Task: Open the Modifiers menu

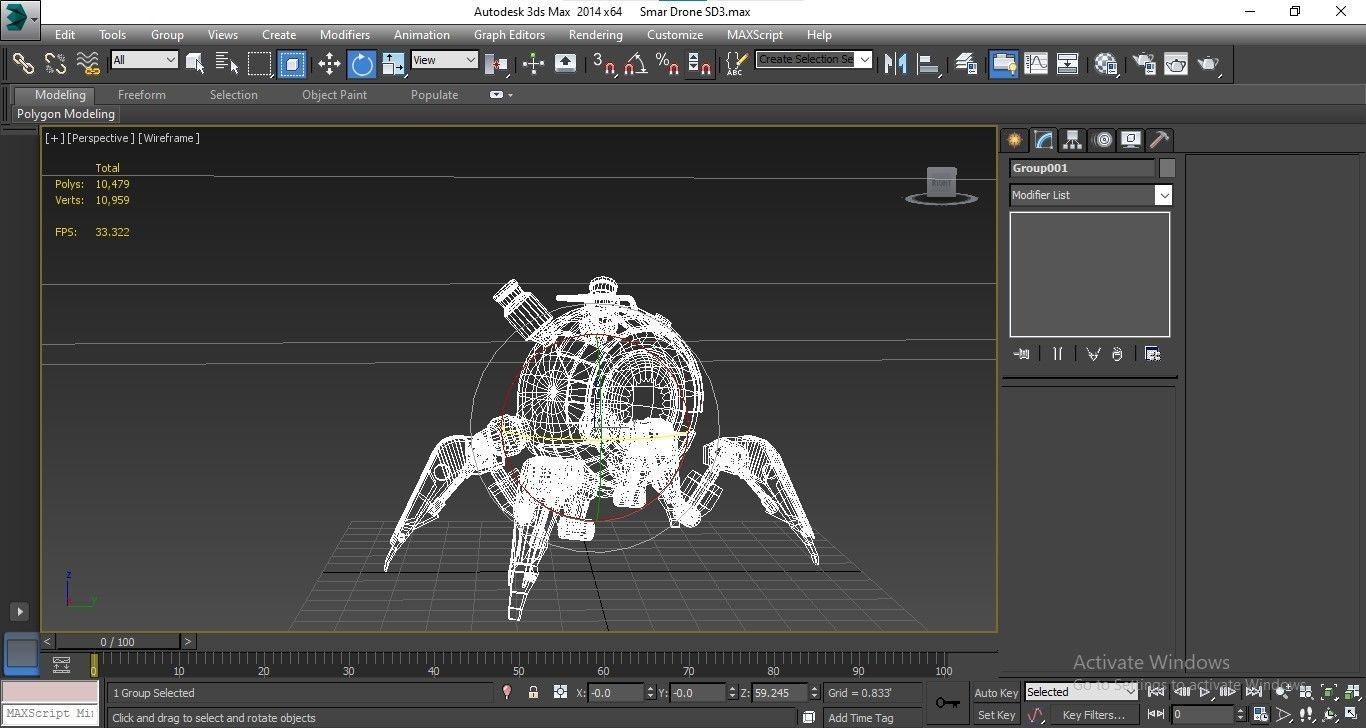Action: (x=345, y=34)
